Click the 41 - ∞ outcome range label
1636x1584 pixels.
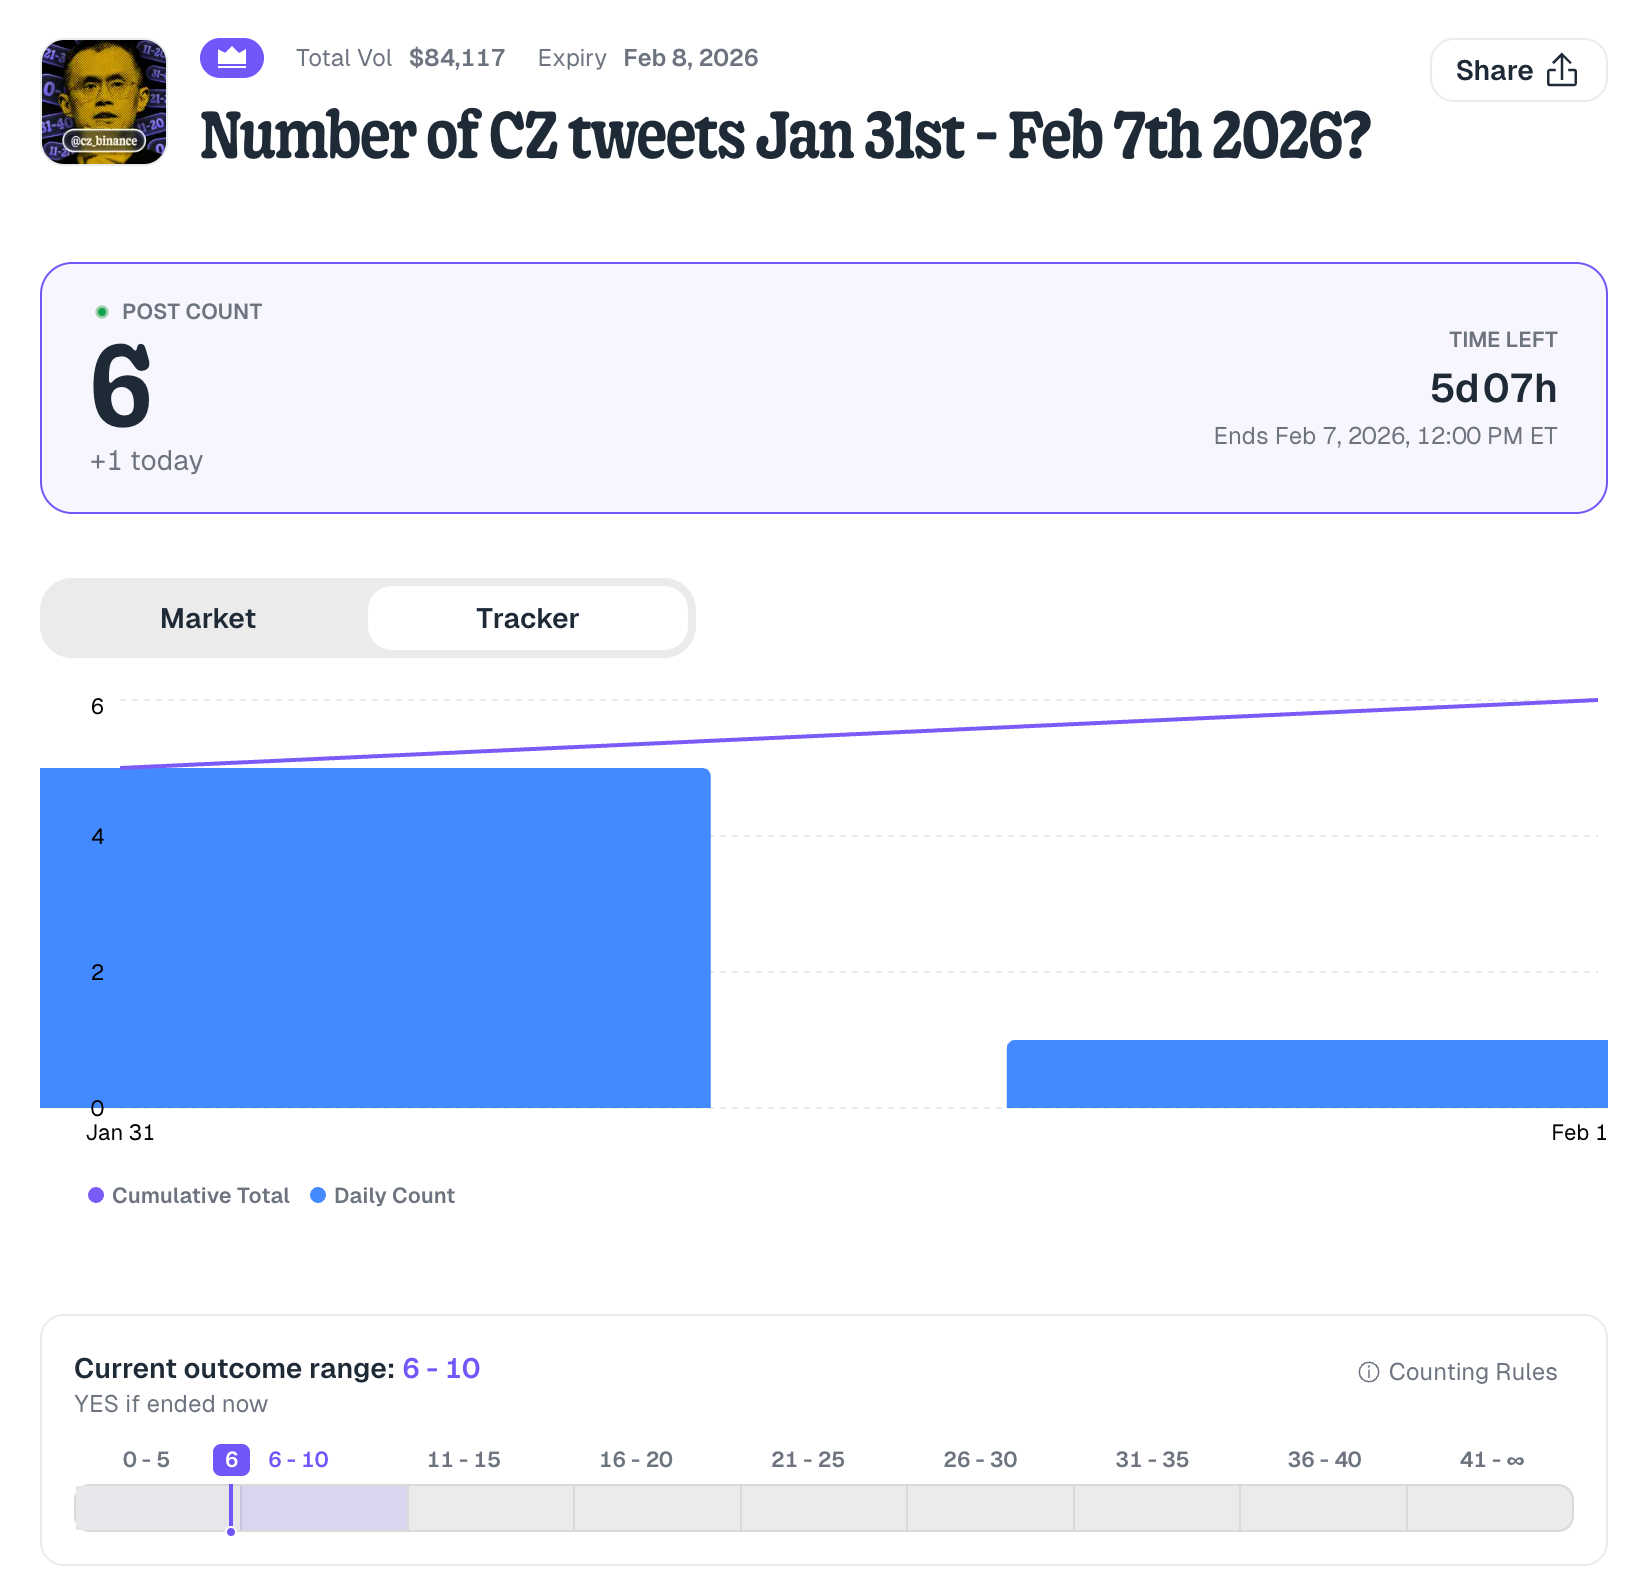(x=1491, y=1460)
